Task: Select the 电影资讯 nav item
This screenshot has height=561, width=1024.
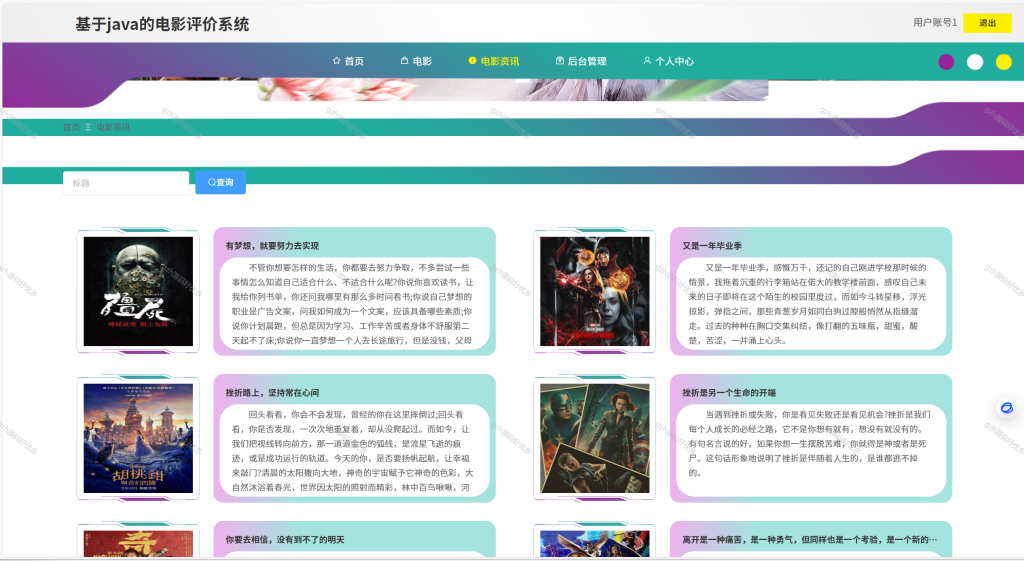Action: [494, 61]
